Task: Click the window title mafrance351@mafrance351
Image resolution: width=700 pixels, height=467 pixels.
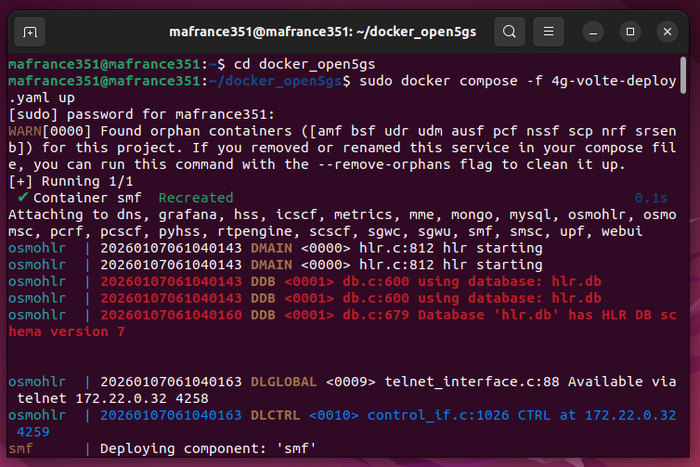Action: click(x=268, y=31)
